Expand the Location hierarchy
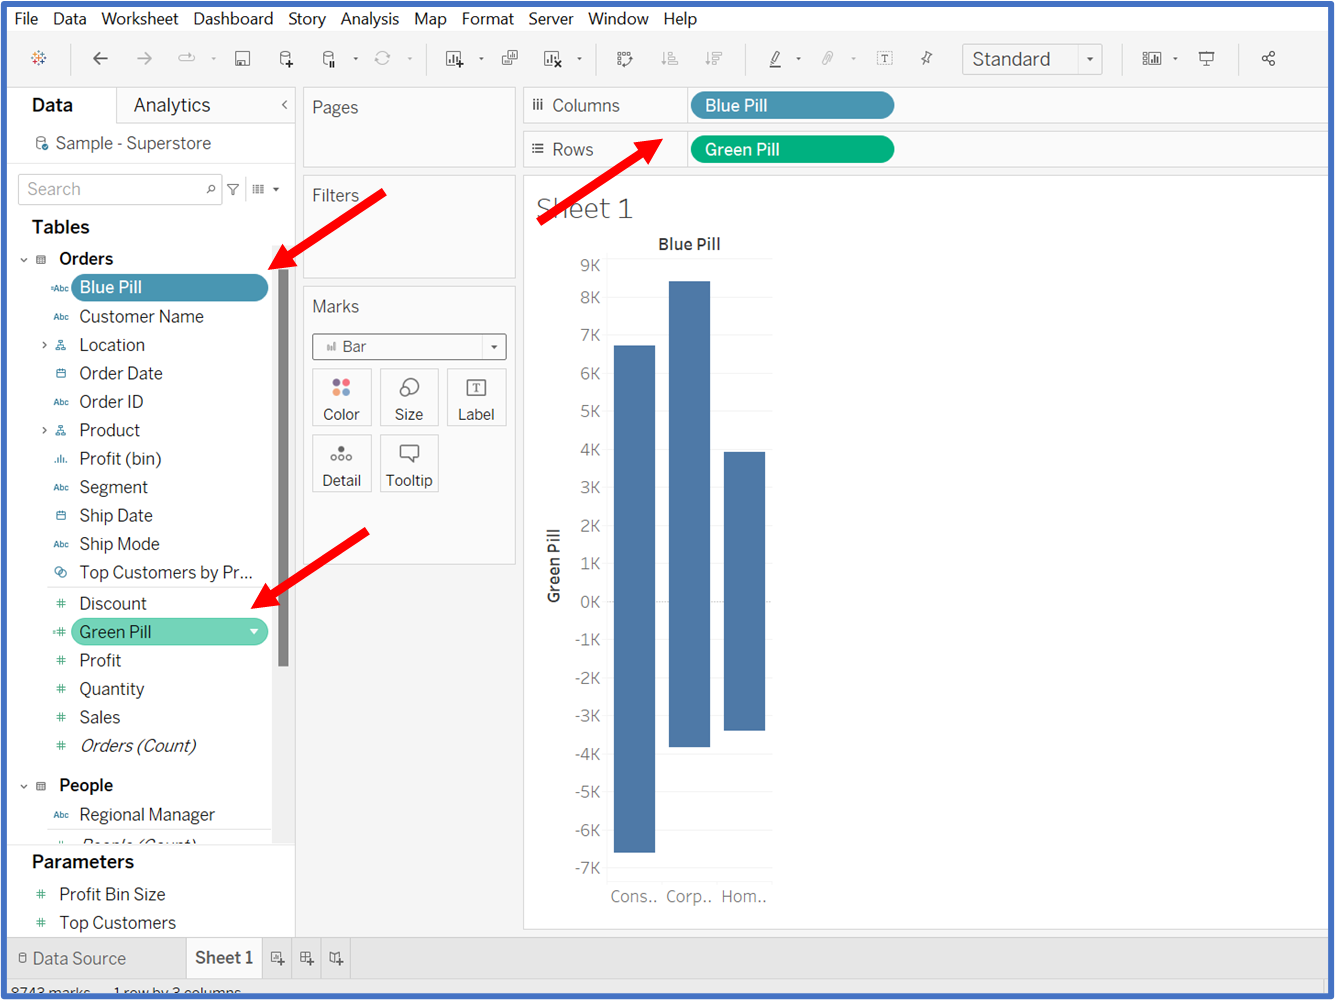This screenshot has width=1335, height=1000. point(44,345)
